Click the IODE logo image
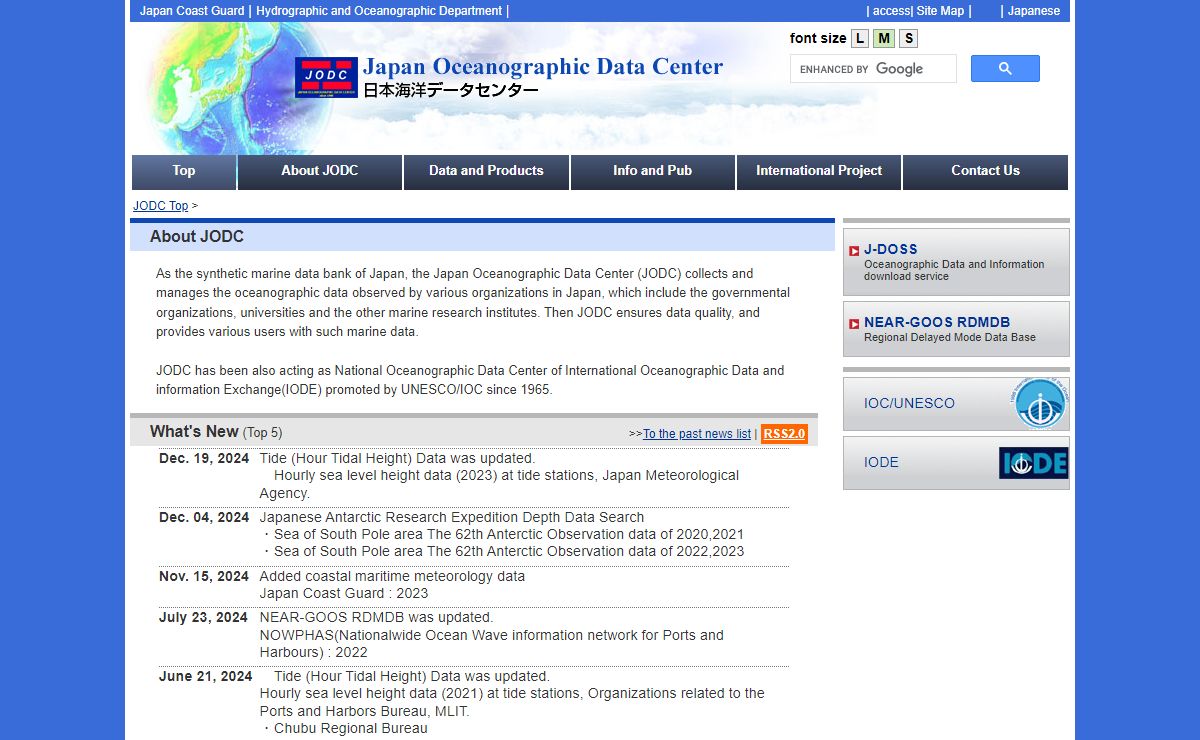Image resolution: width=1200 pixels, height=740 pixels. 1033,463
